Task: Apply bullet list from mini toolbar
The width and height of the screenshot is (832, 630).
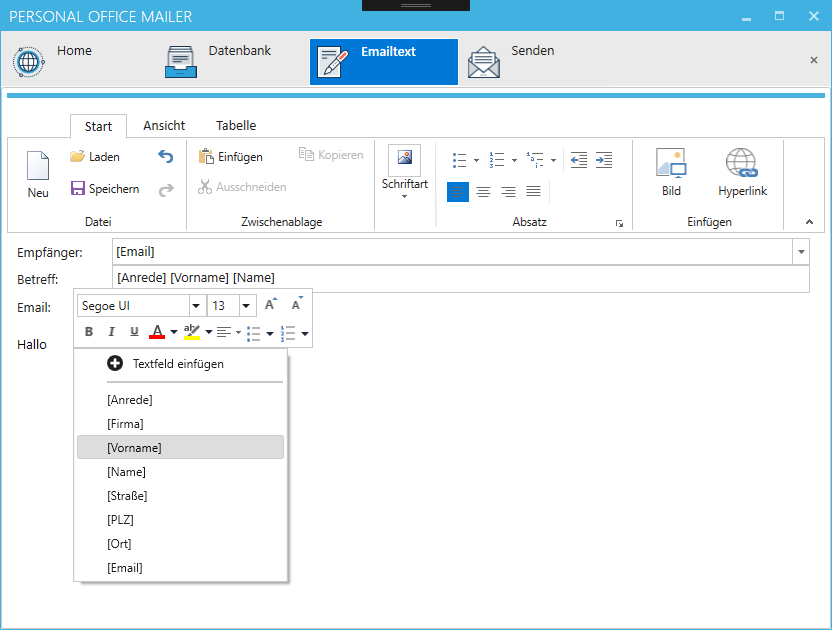Action: point(254,333)
